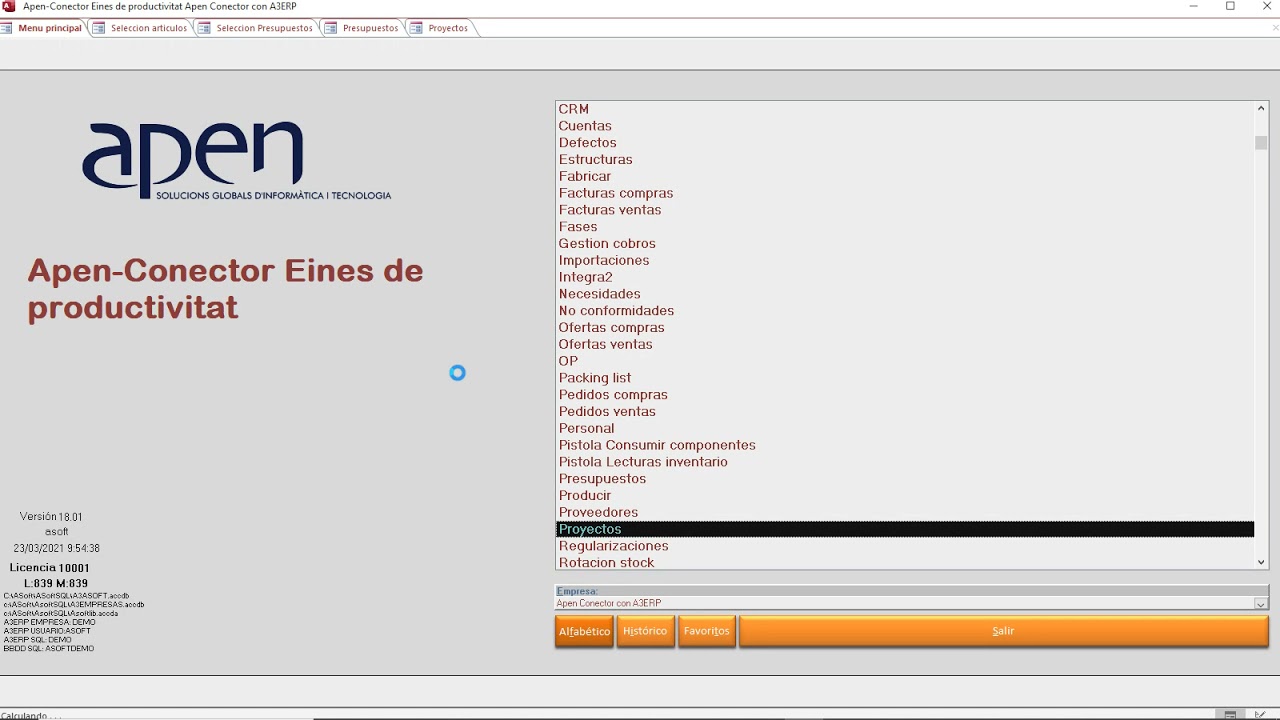
Task: Switch to Form View in the status bar
Action: pyautogui.click(x=1230, y=715)
